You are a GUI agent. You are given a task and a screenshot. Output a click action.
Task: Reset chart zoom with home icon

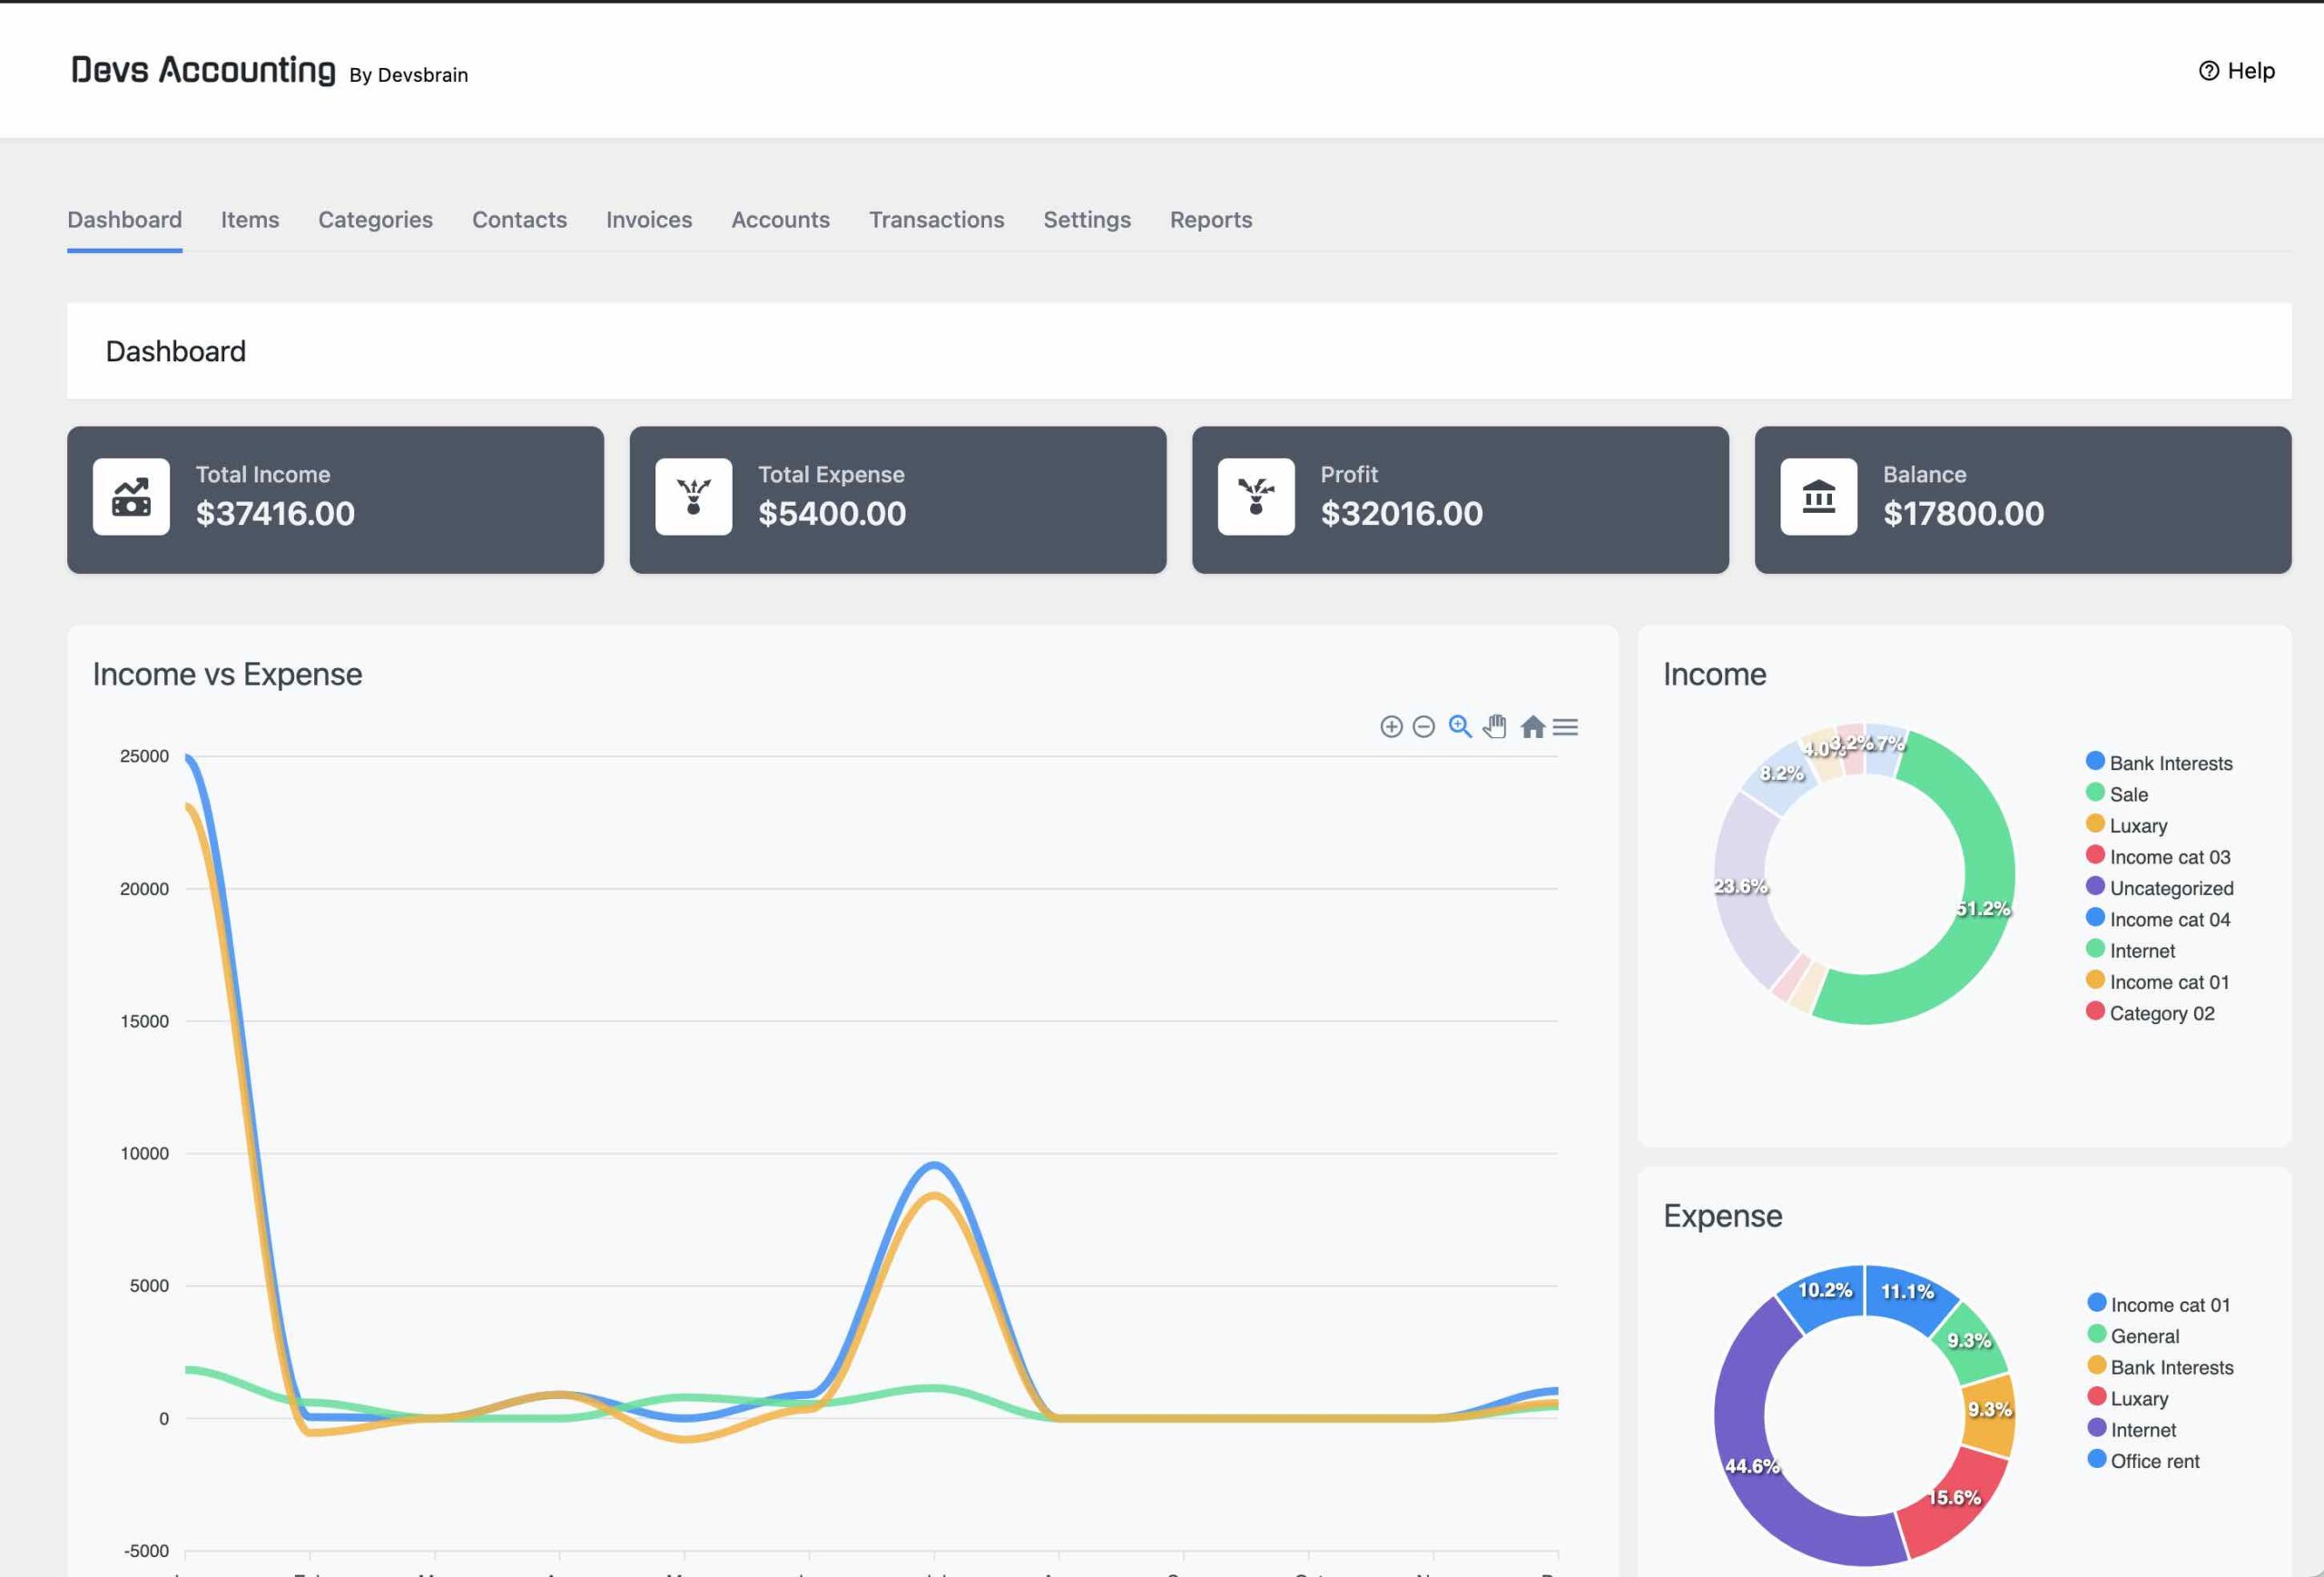pos(1533,727)
